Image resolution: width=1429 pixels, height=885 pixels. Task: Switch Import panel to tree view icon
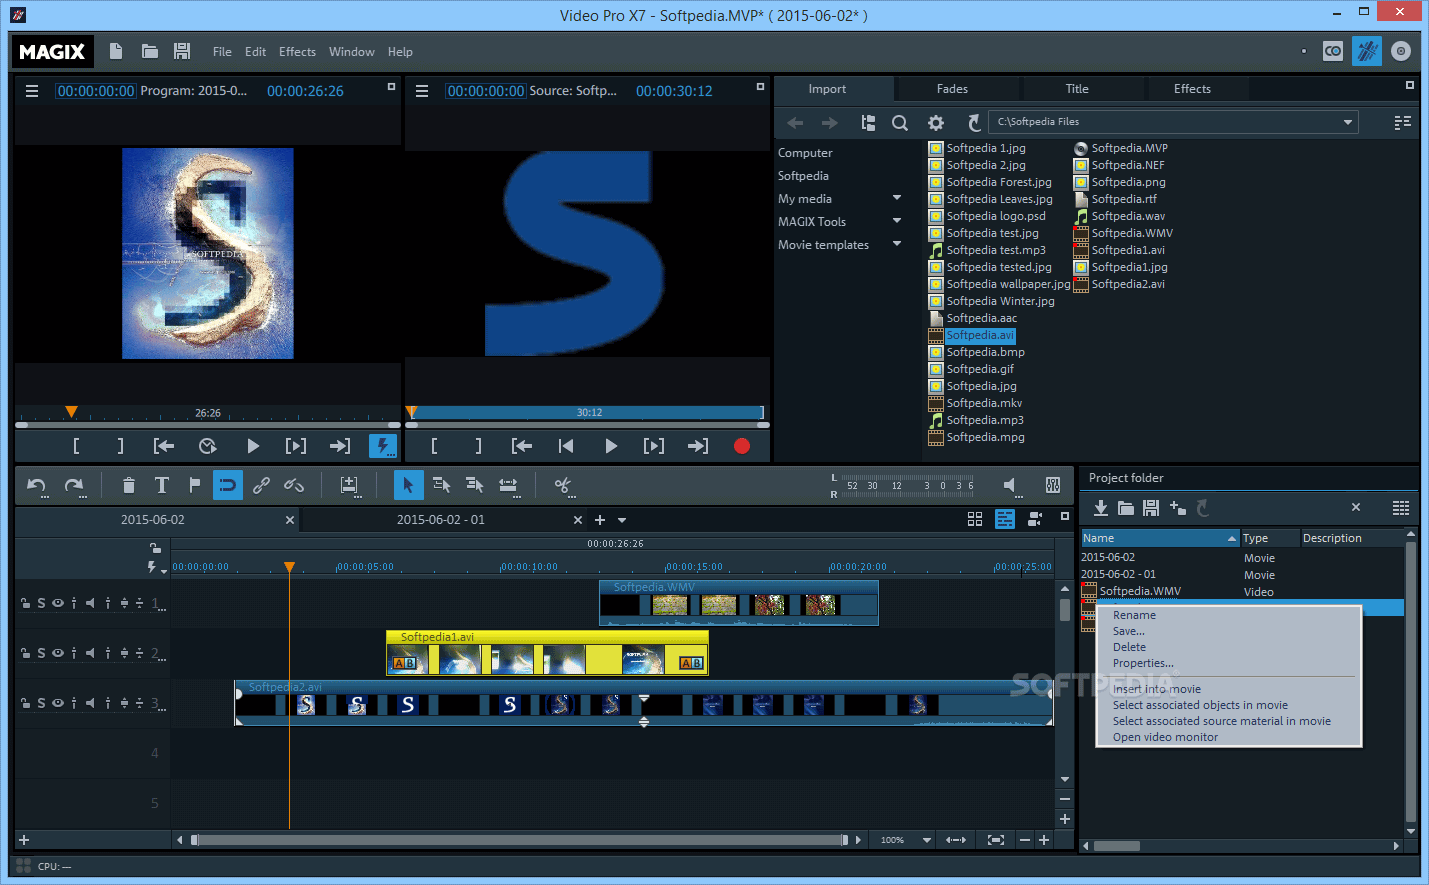coord(868,122)
